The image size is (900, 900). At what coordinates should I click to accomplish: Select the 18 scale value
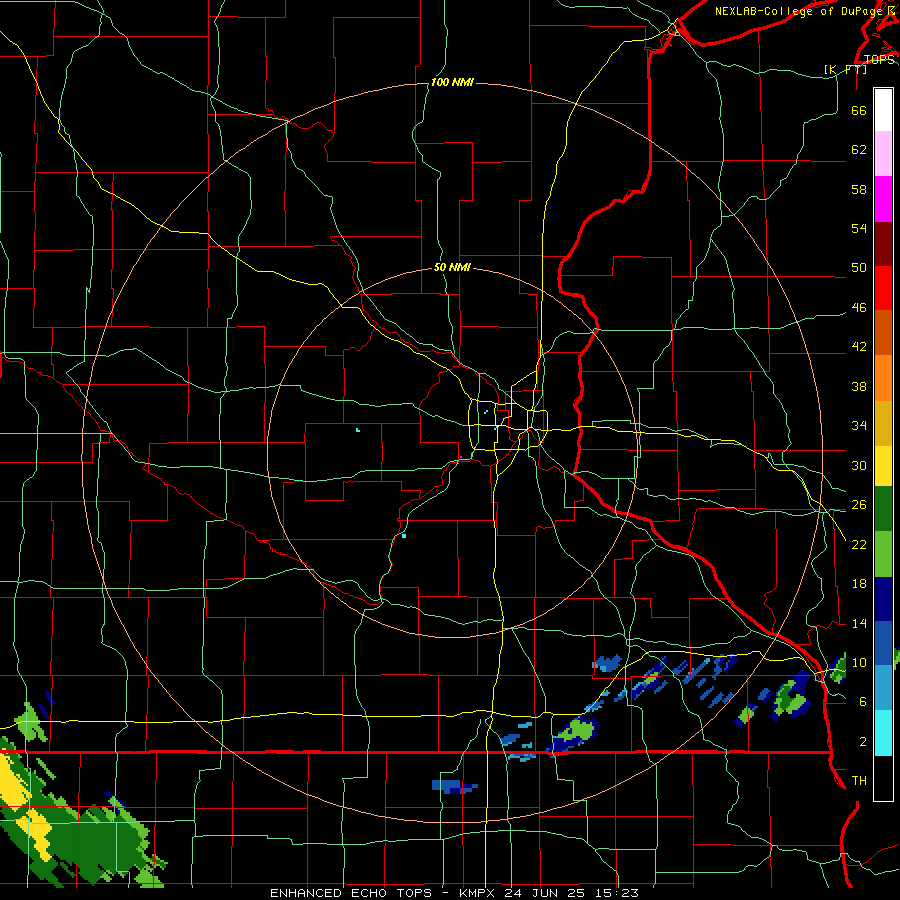click(859, 584)
